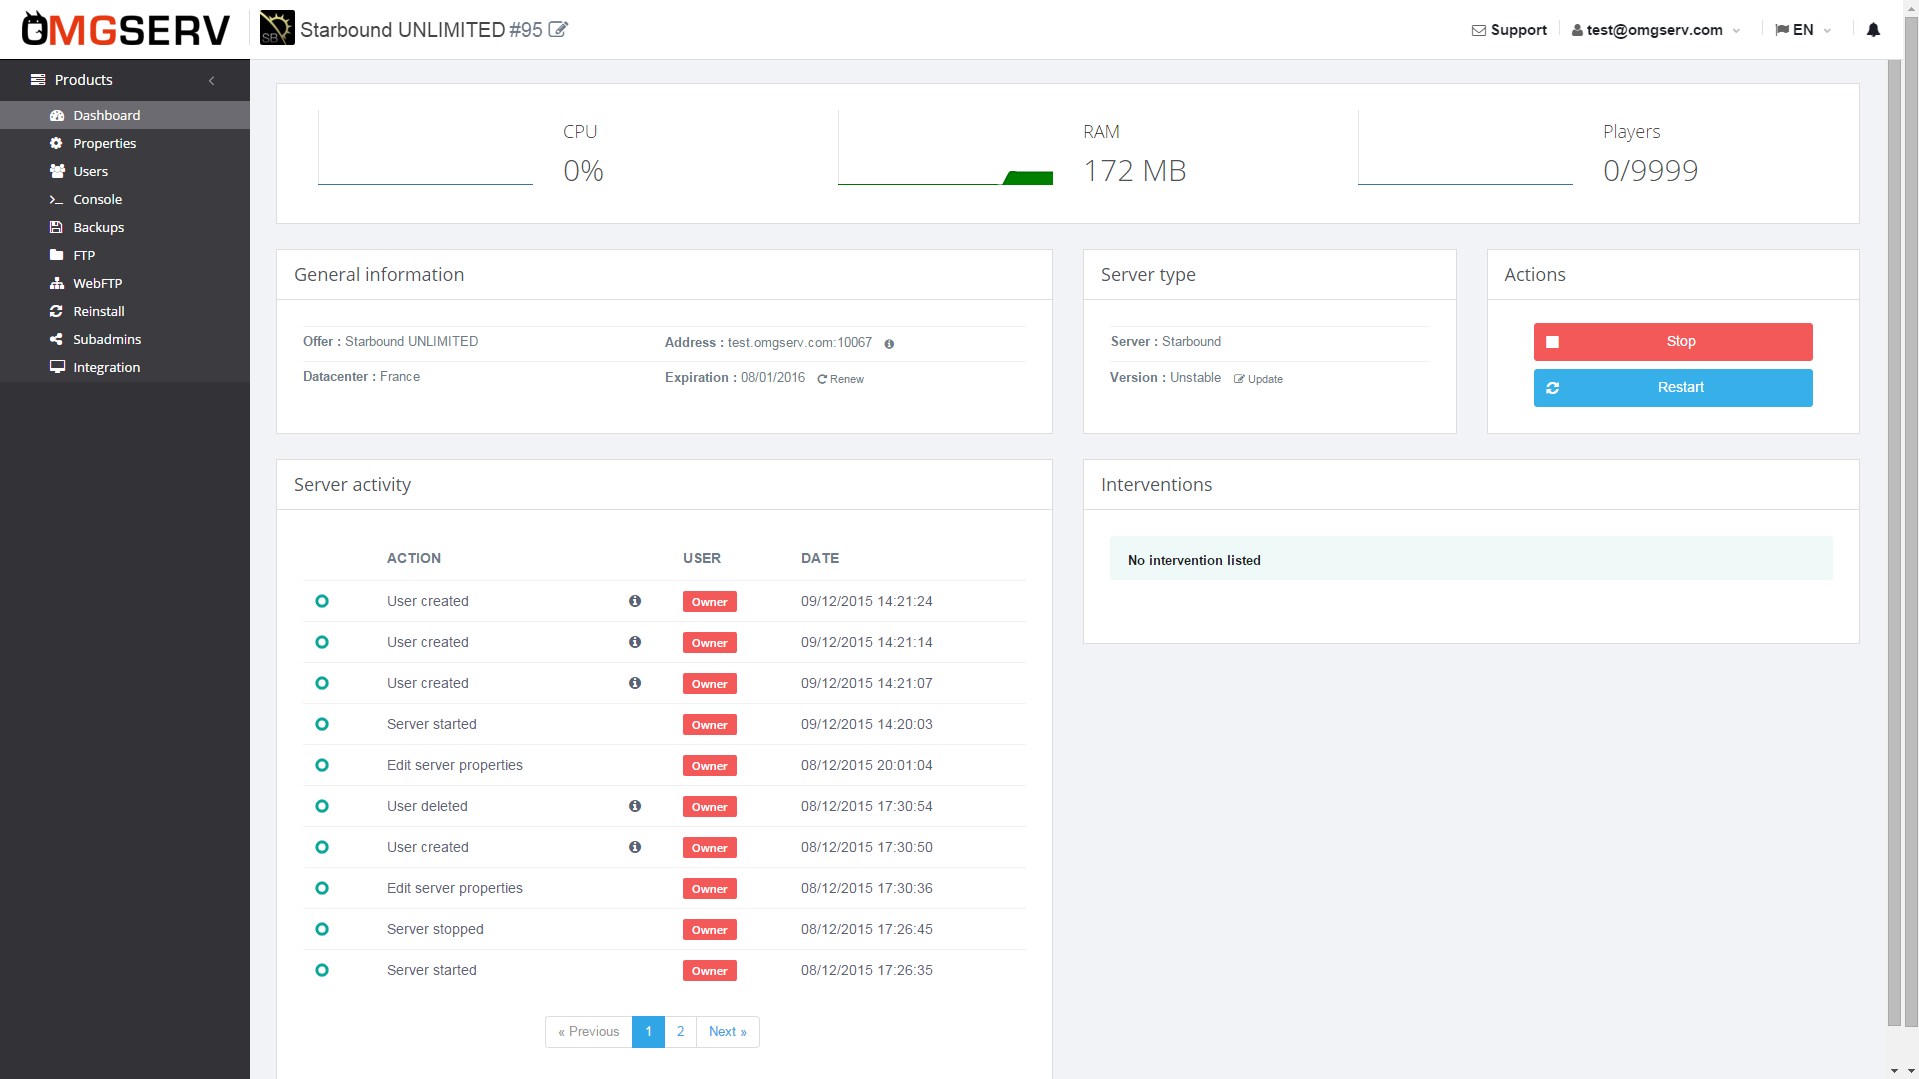Click the Dashboard gauge icon
This screenshot has width=1919, height=1079.
pos(57,115)
